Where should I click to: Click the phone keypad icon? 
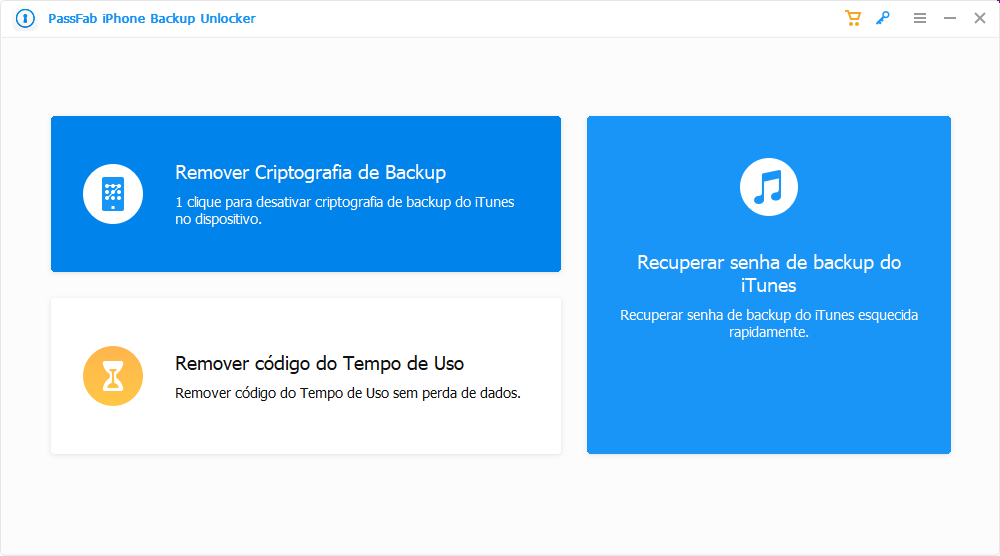point(113,194)
